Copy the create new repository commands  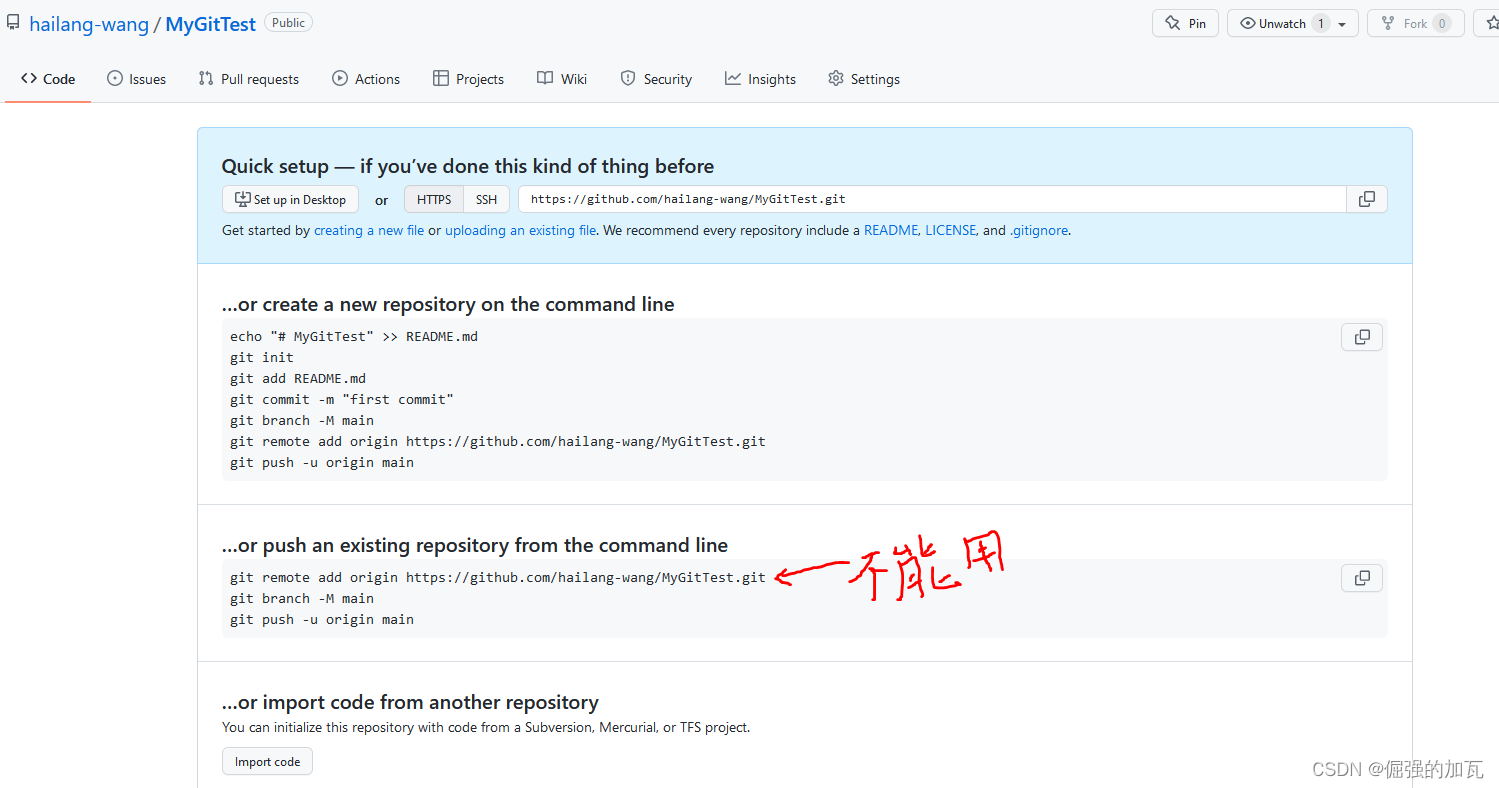tap(1361, 337)
